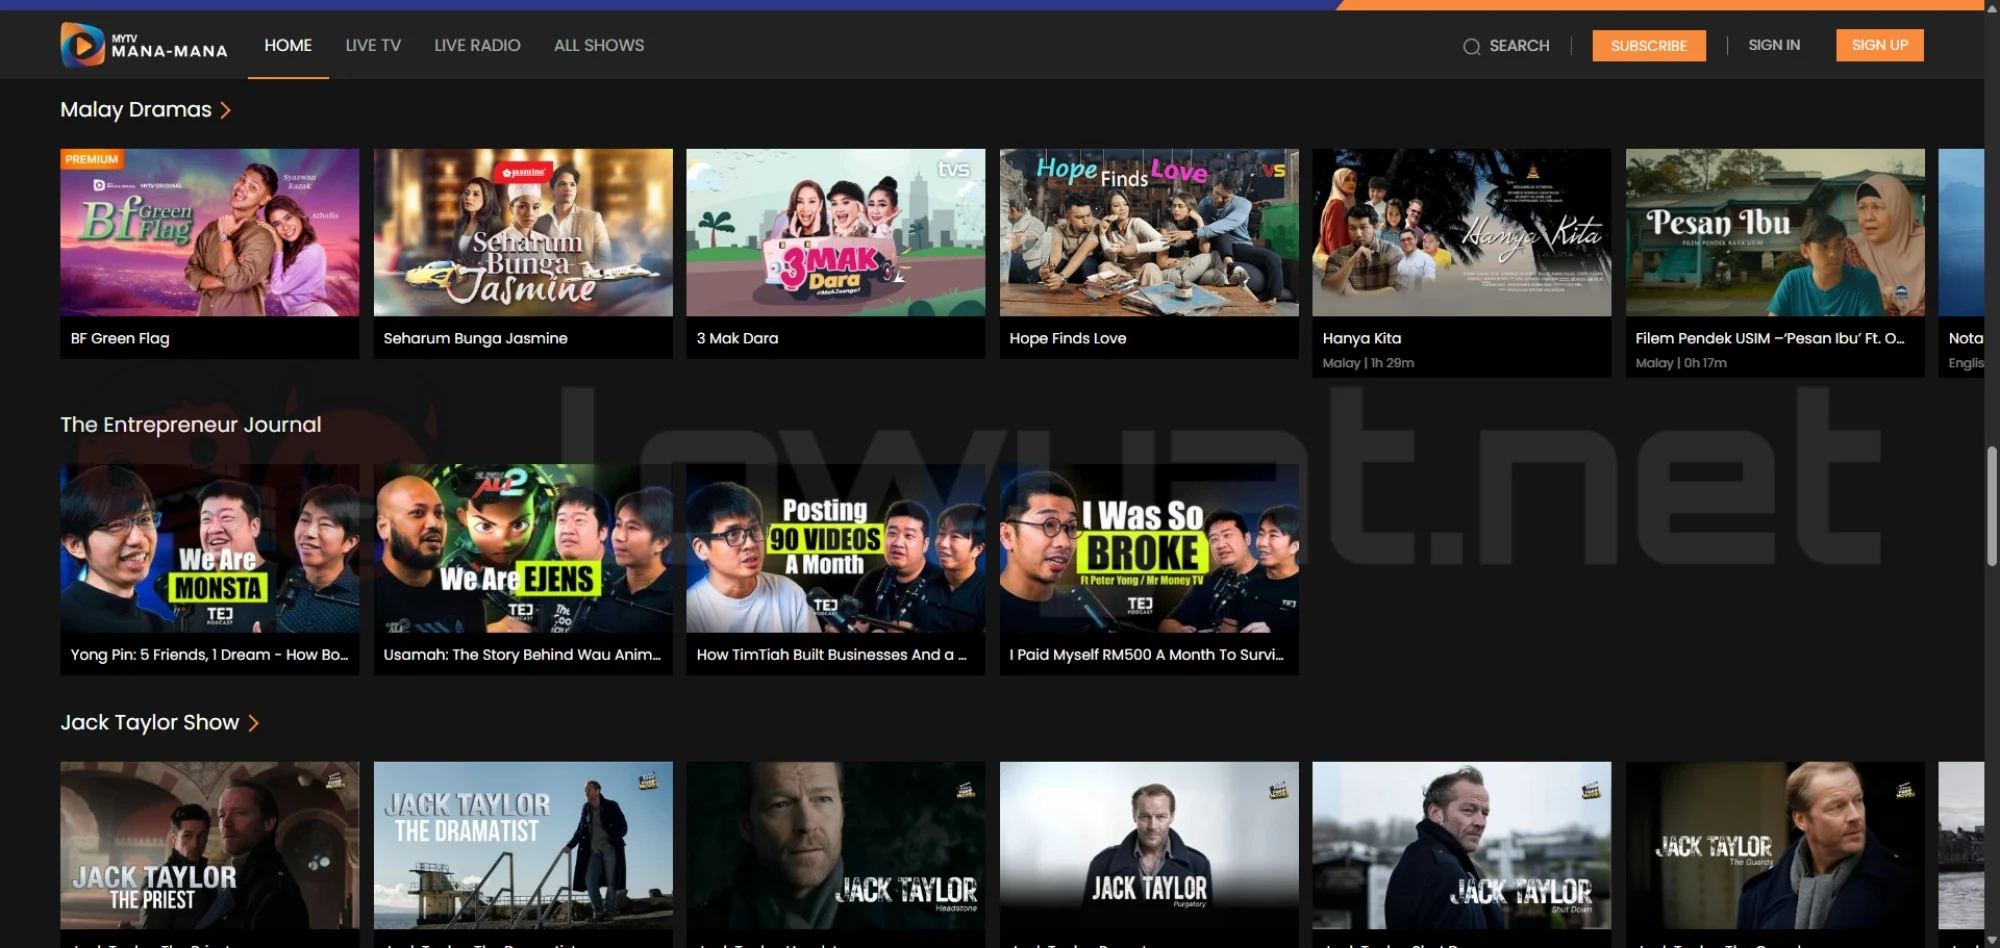Open the Jack Taylor Shot Down thumbnail
This screenshot has width=2000, height=948.
[1462, 846]
